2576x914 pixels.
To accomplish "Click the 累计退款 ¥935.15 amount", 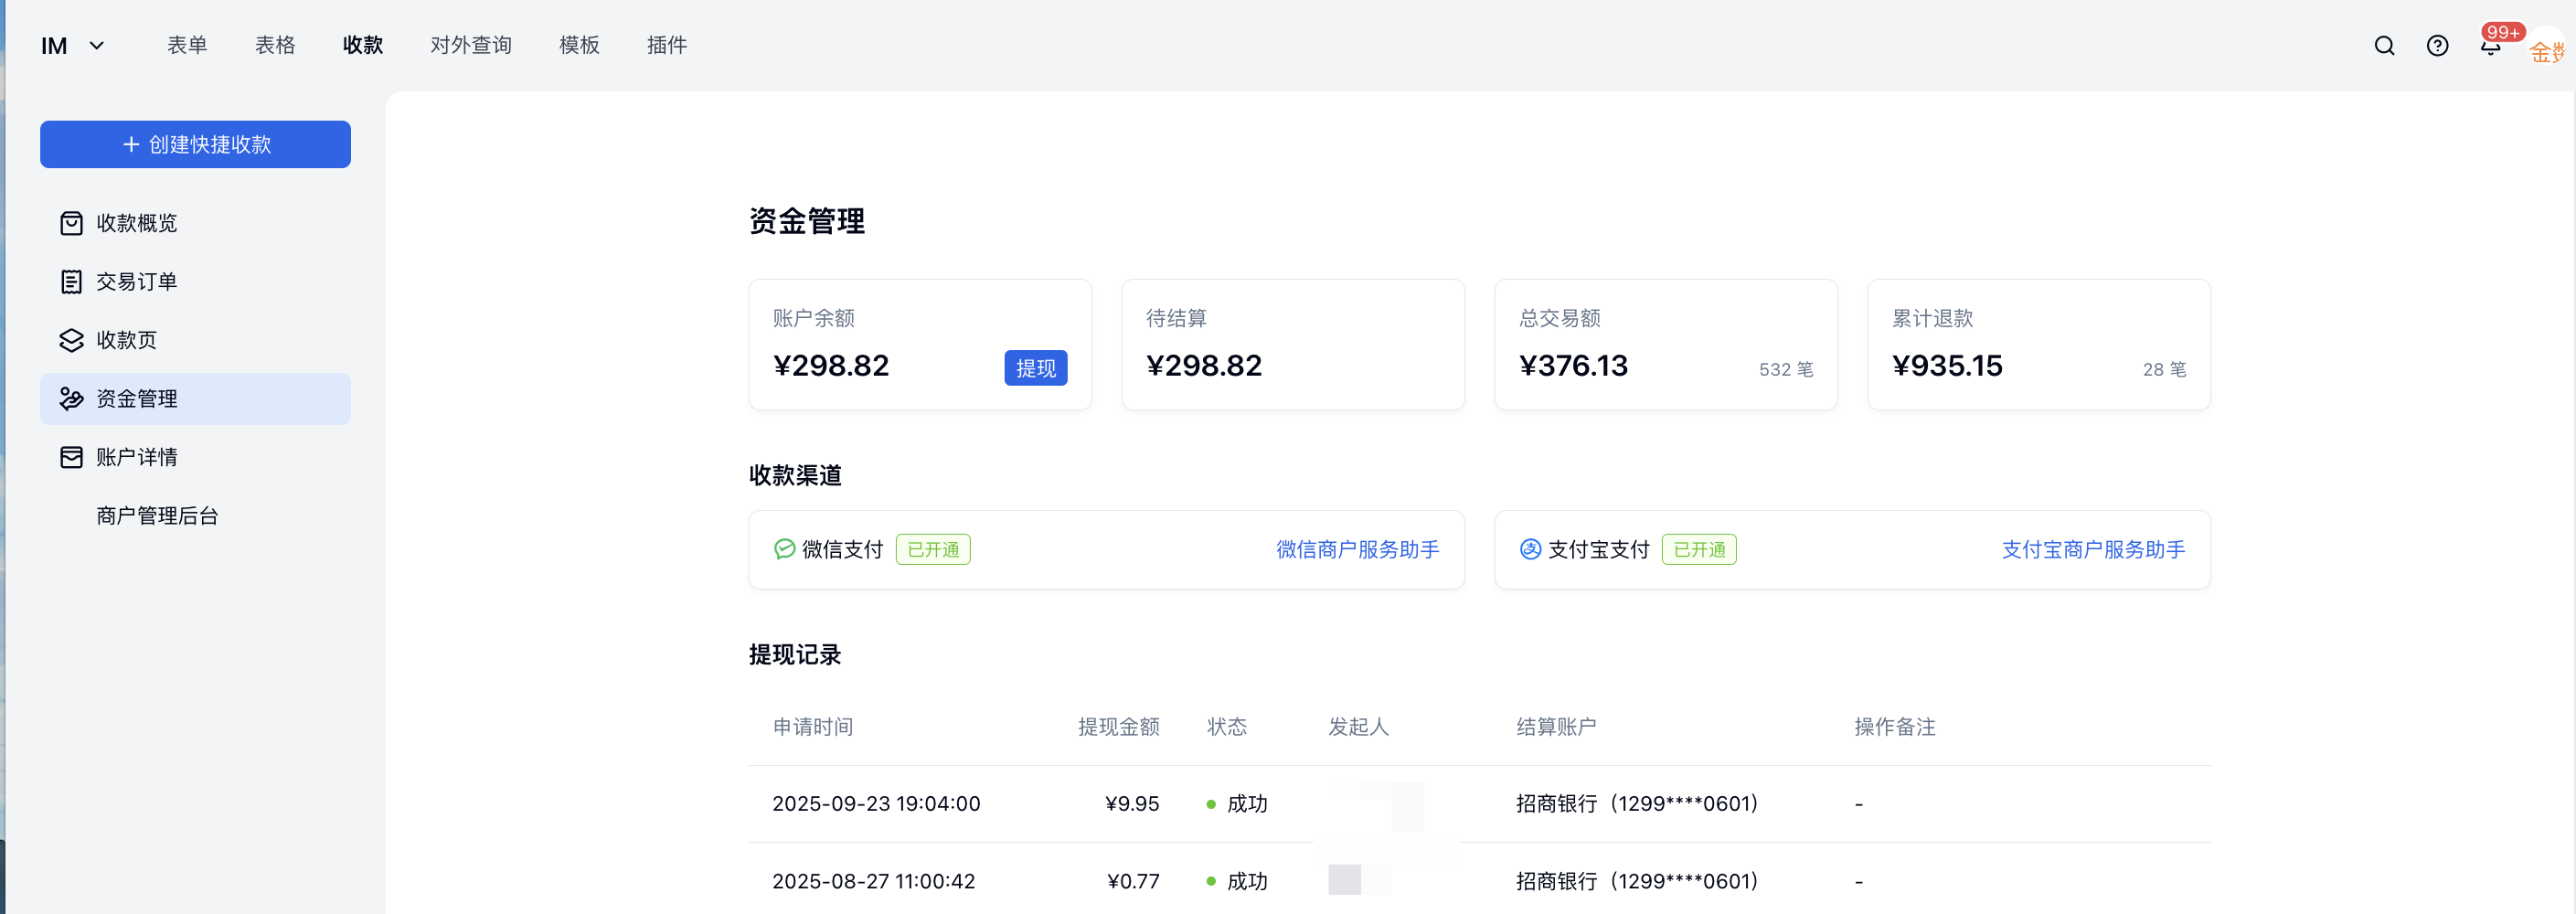I will click(x=1947, y=366).
